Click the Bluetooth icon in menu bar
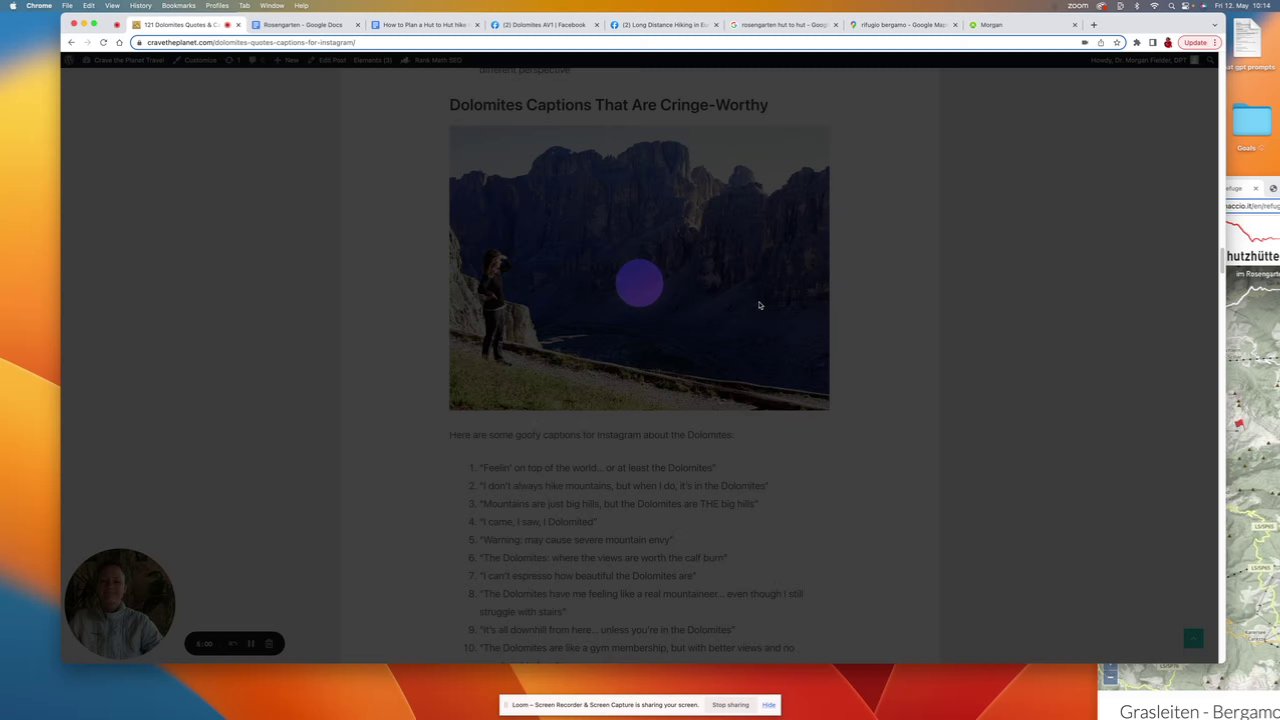Image resolution: width=1280 pixels, height=720 pixels. 1137,5
